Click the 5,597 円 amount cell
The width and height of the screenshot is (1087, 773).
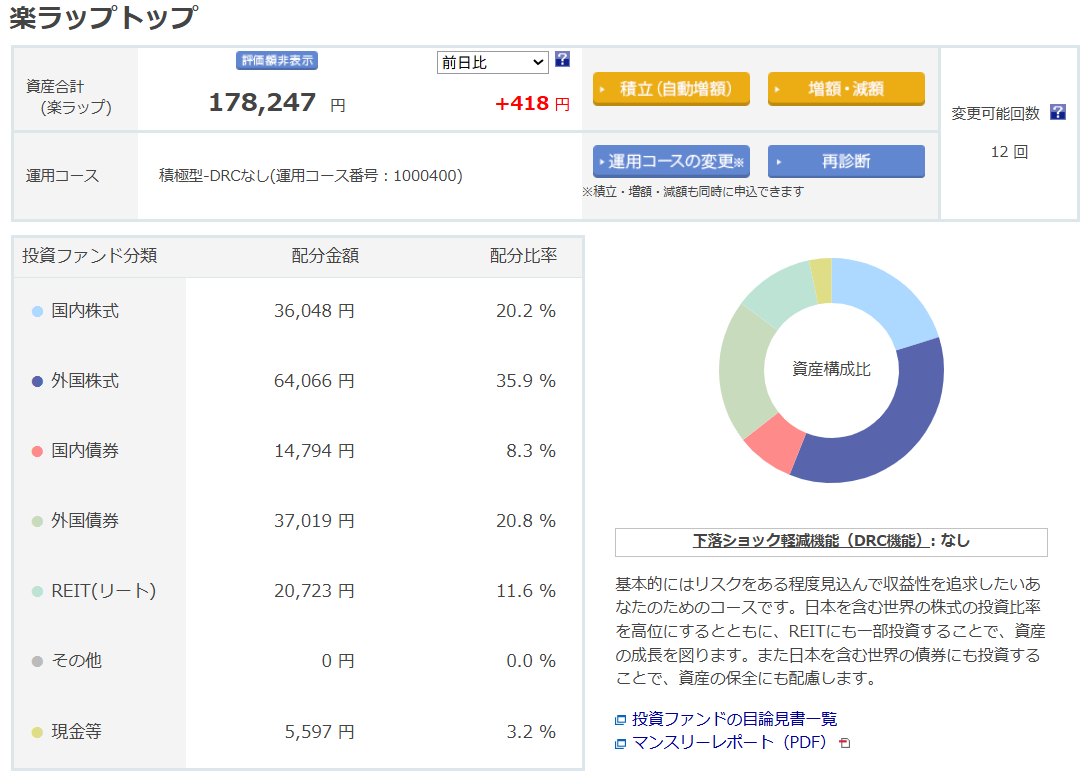pyautogui.click(x=320, y=732)
